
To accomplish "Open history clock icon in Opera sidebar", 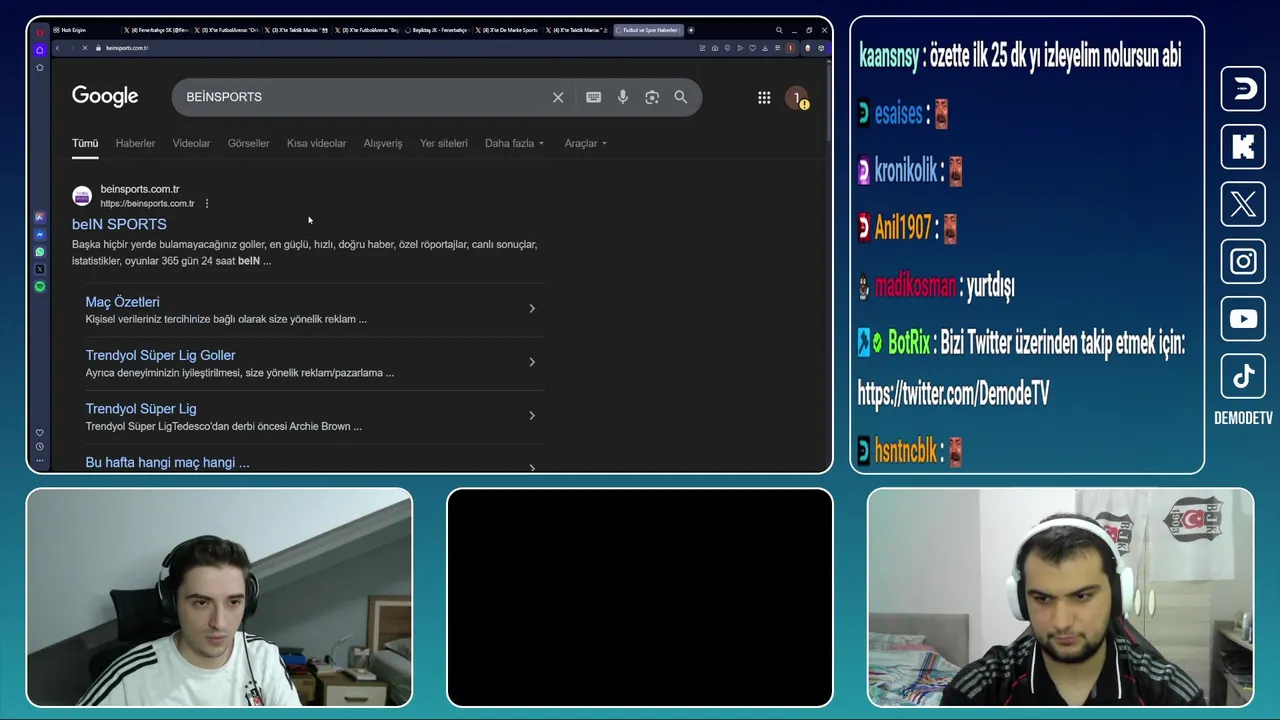I will (40, 447).
